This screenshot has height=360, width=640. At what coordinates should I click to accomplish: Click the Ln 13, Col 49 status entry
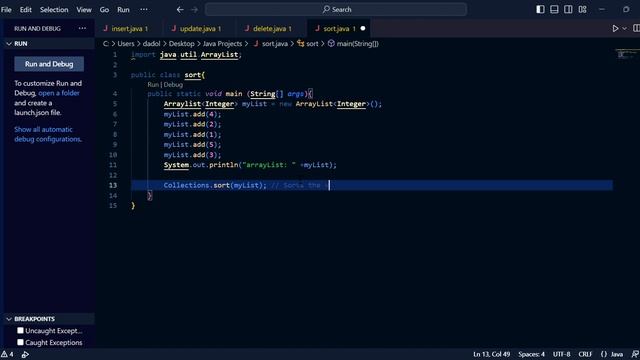coord(491,354)
